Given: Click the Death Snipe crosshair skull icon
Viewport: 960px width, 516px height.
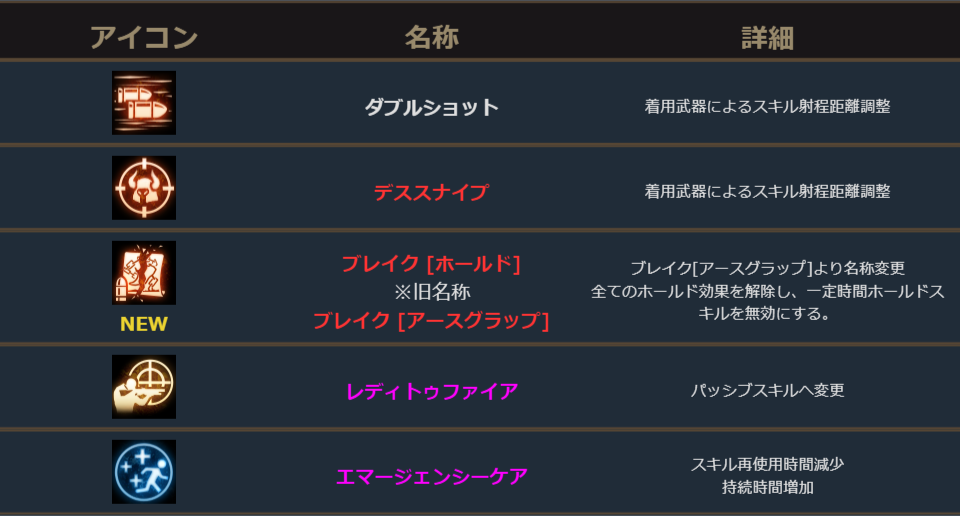Looking at the screenshot, I should point(144,188).
